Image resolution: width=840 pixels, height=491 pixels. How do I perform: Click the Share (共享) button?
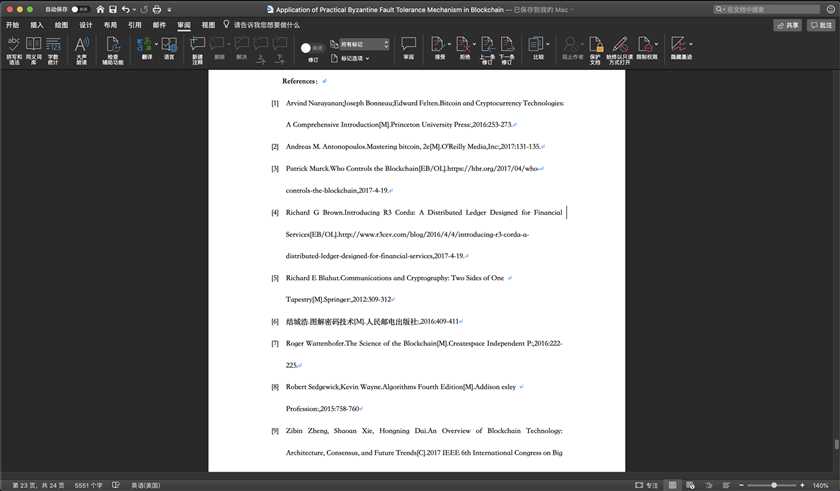[788, 25]
